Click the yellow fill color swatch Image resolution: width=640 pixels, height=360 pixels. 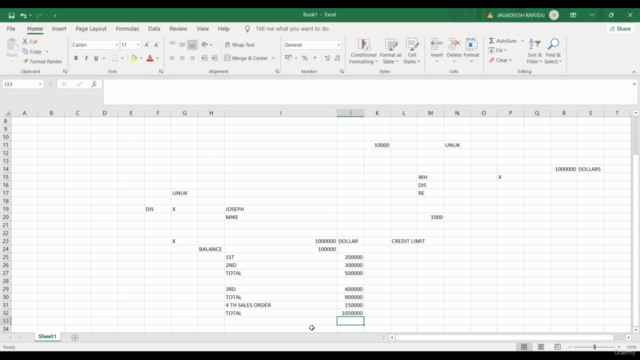click(133, 58)
